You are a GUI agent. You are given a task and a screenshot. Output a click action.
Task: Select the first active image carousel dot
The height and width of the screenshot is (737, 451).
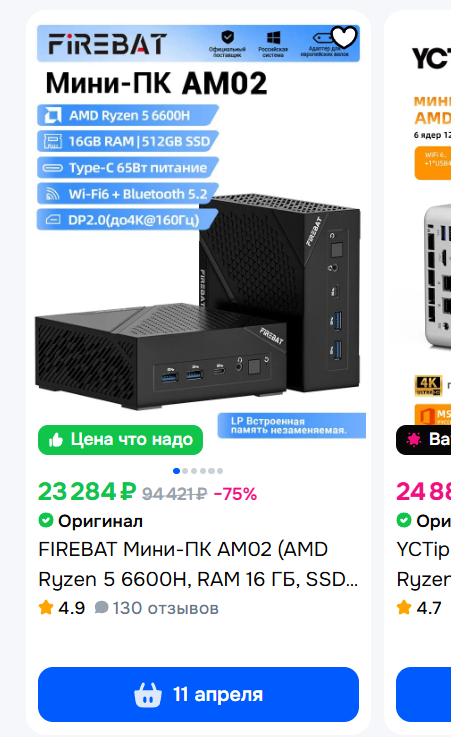[176, 470]
